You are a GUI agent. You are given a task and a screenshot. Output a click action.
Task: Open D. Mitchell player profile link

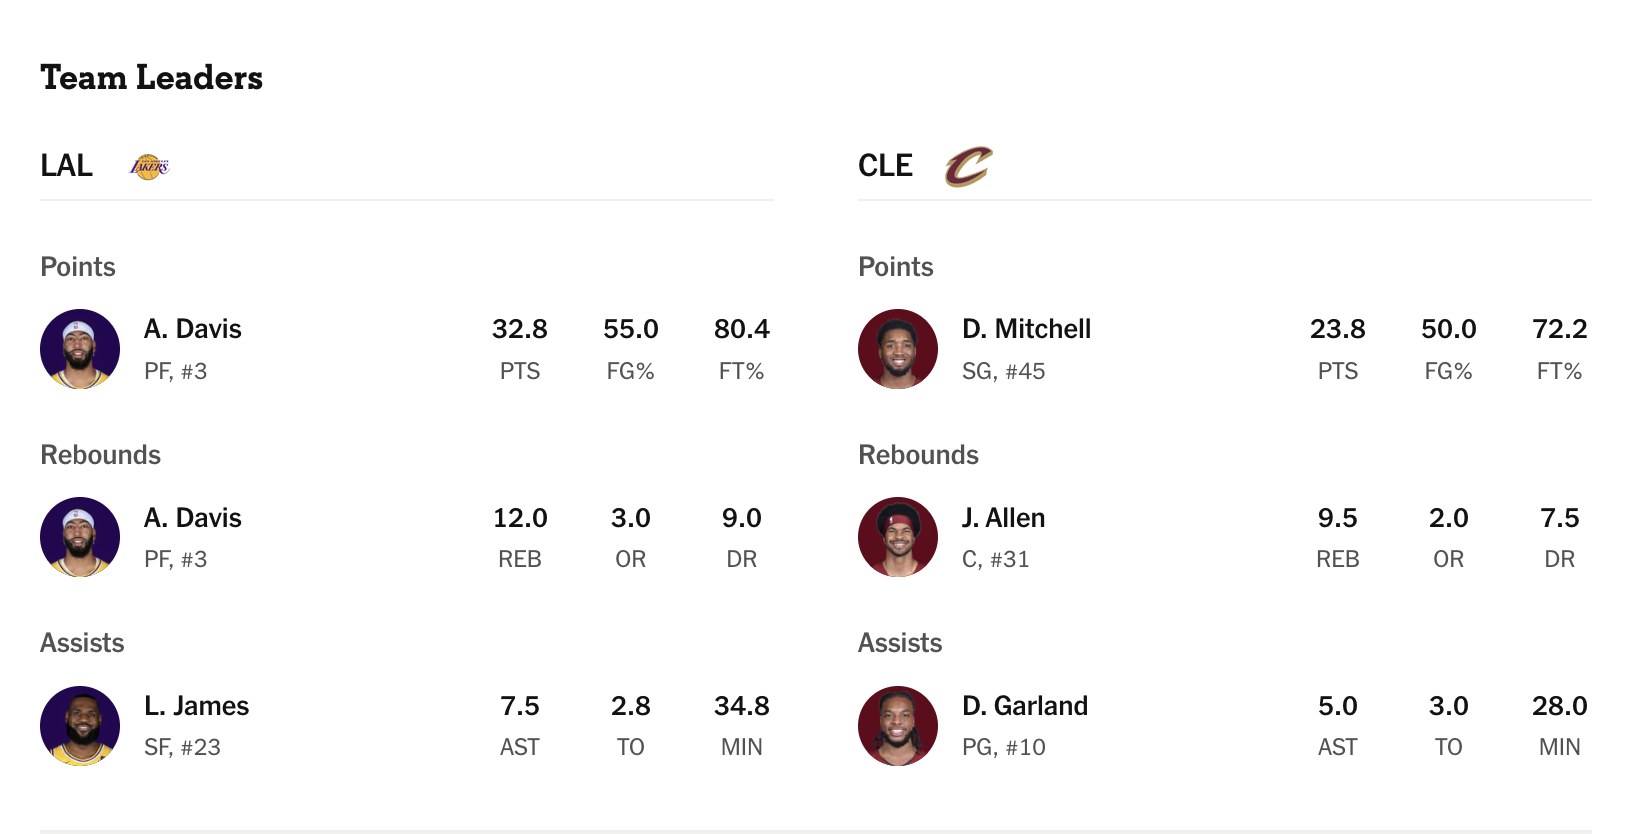(1026, 329)
